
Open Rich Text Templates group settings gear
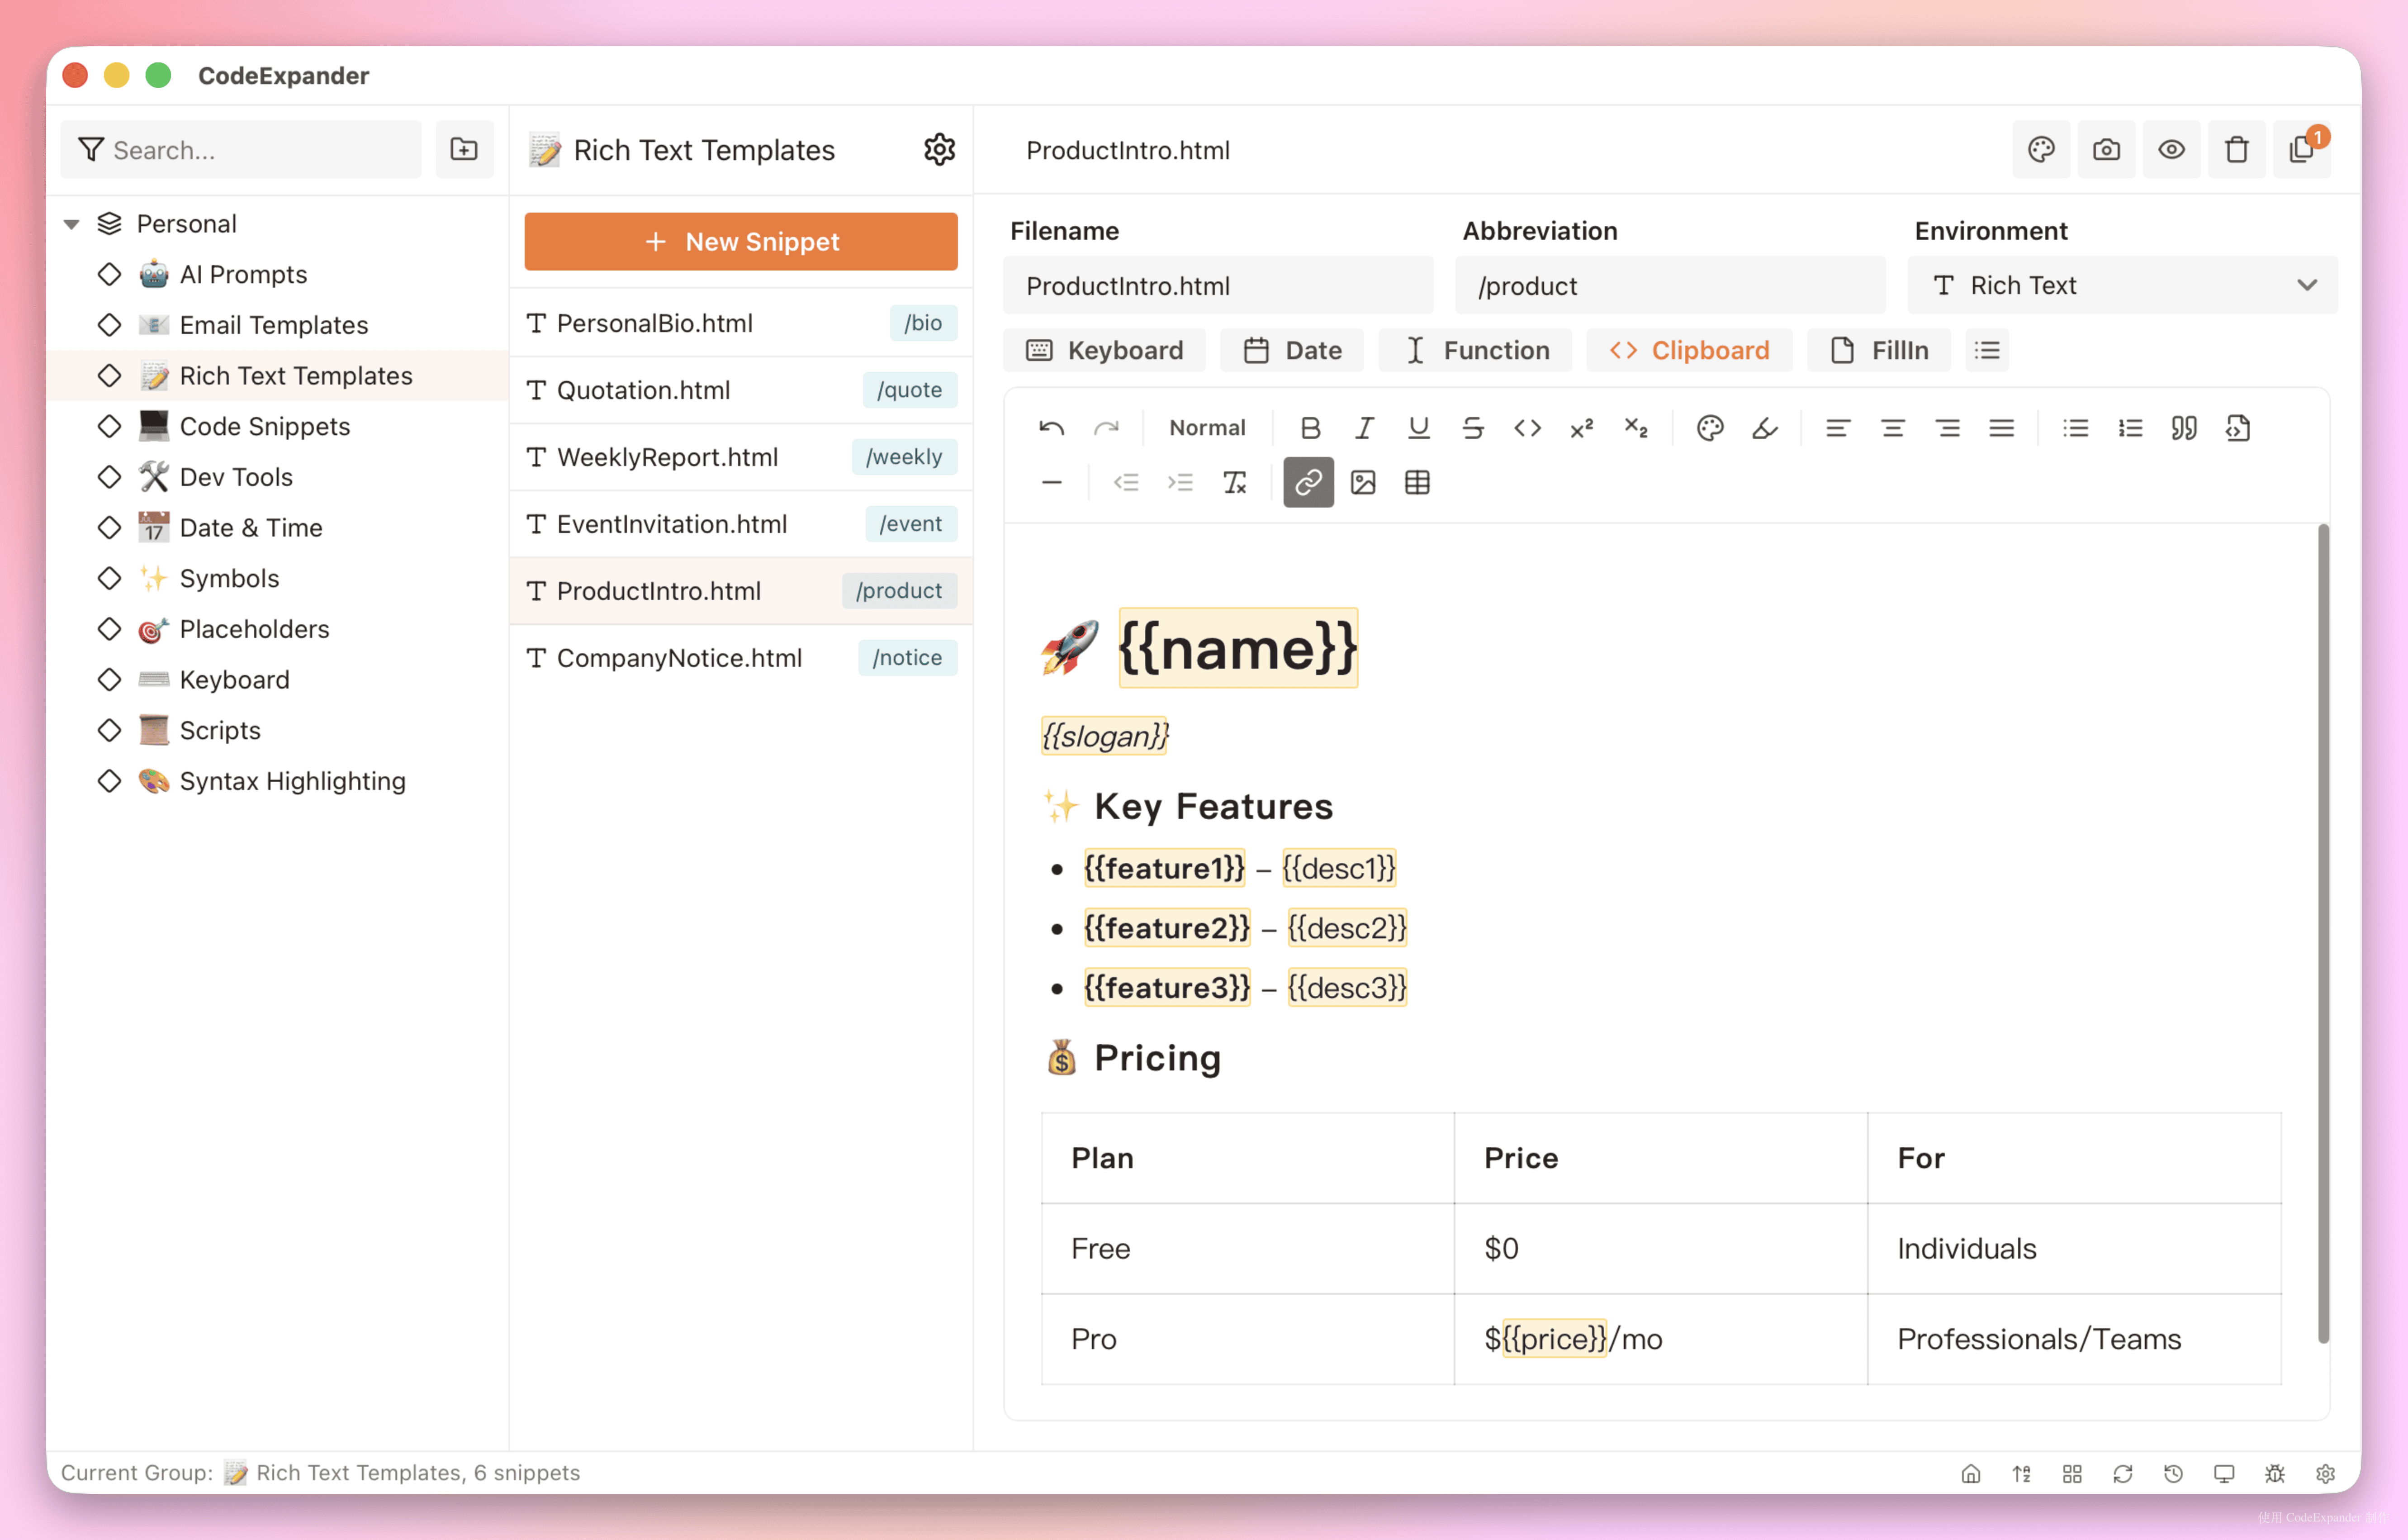[939, 150]
